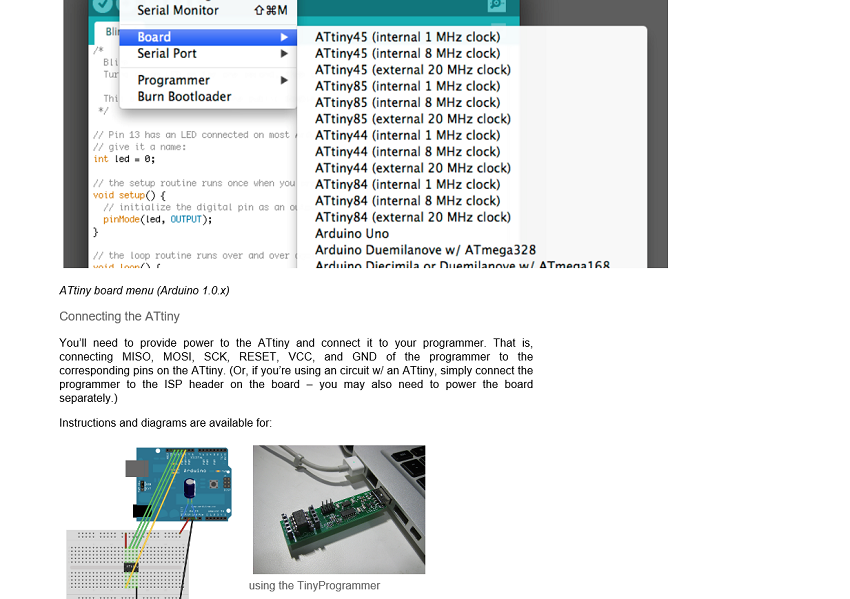Viewport: 850px width, 599px height.
Task: Click the 'void setup() {' code line
Action: coord(130,195)
